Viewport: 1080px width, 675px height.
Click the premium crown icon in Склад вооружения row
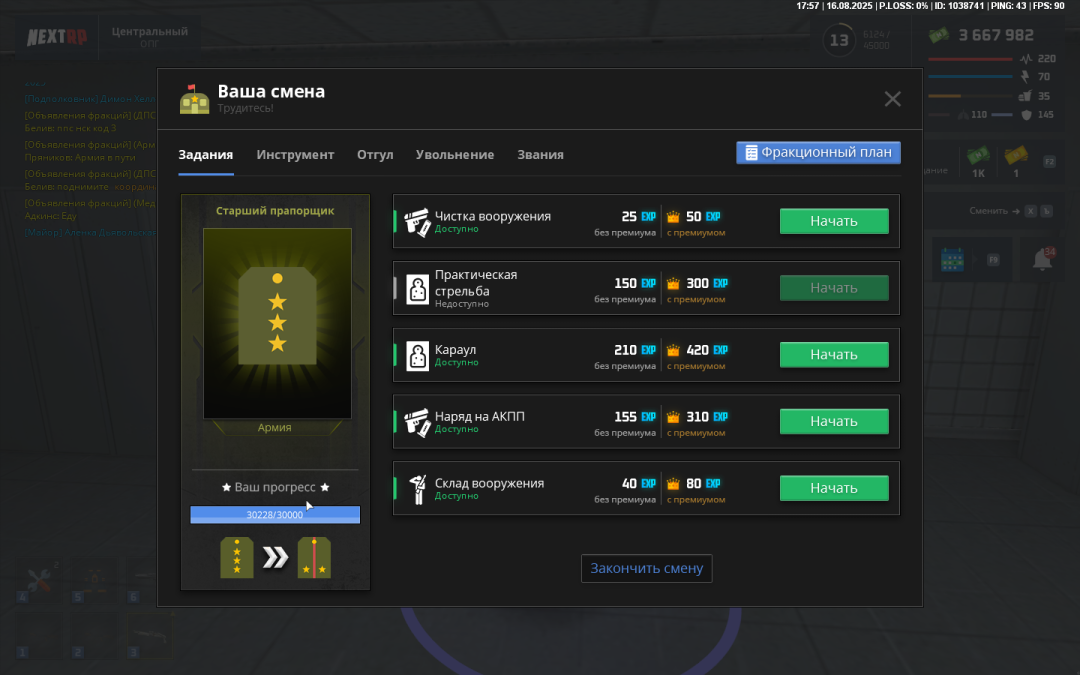(x=673, y=484)
